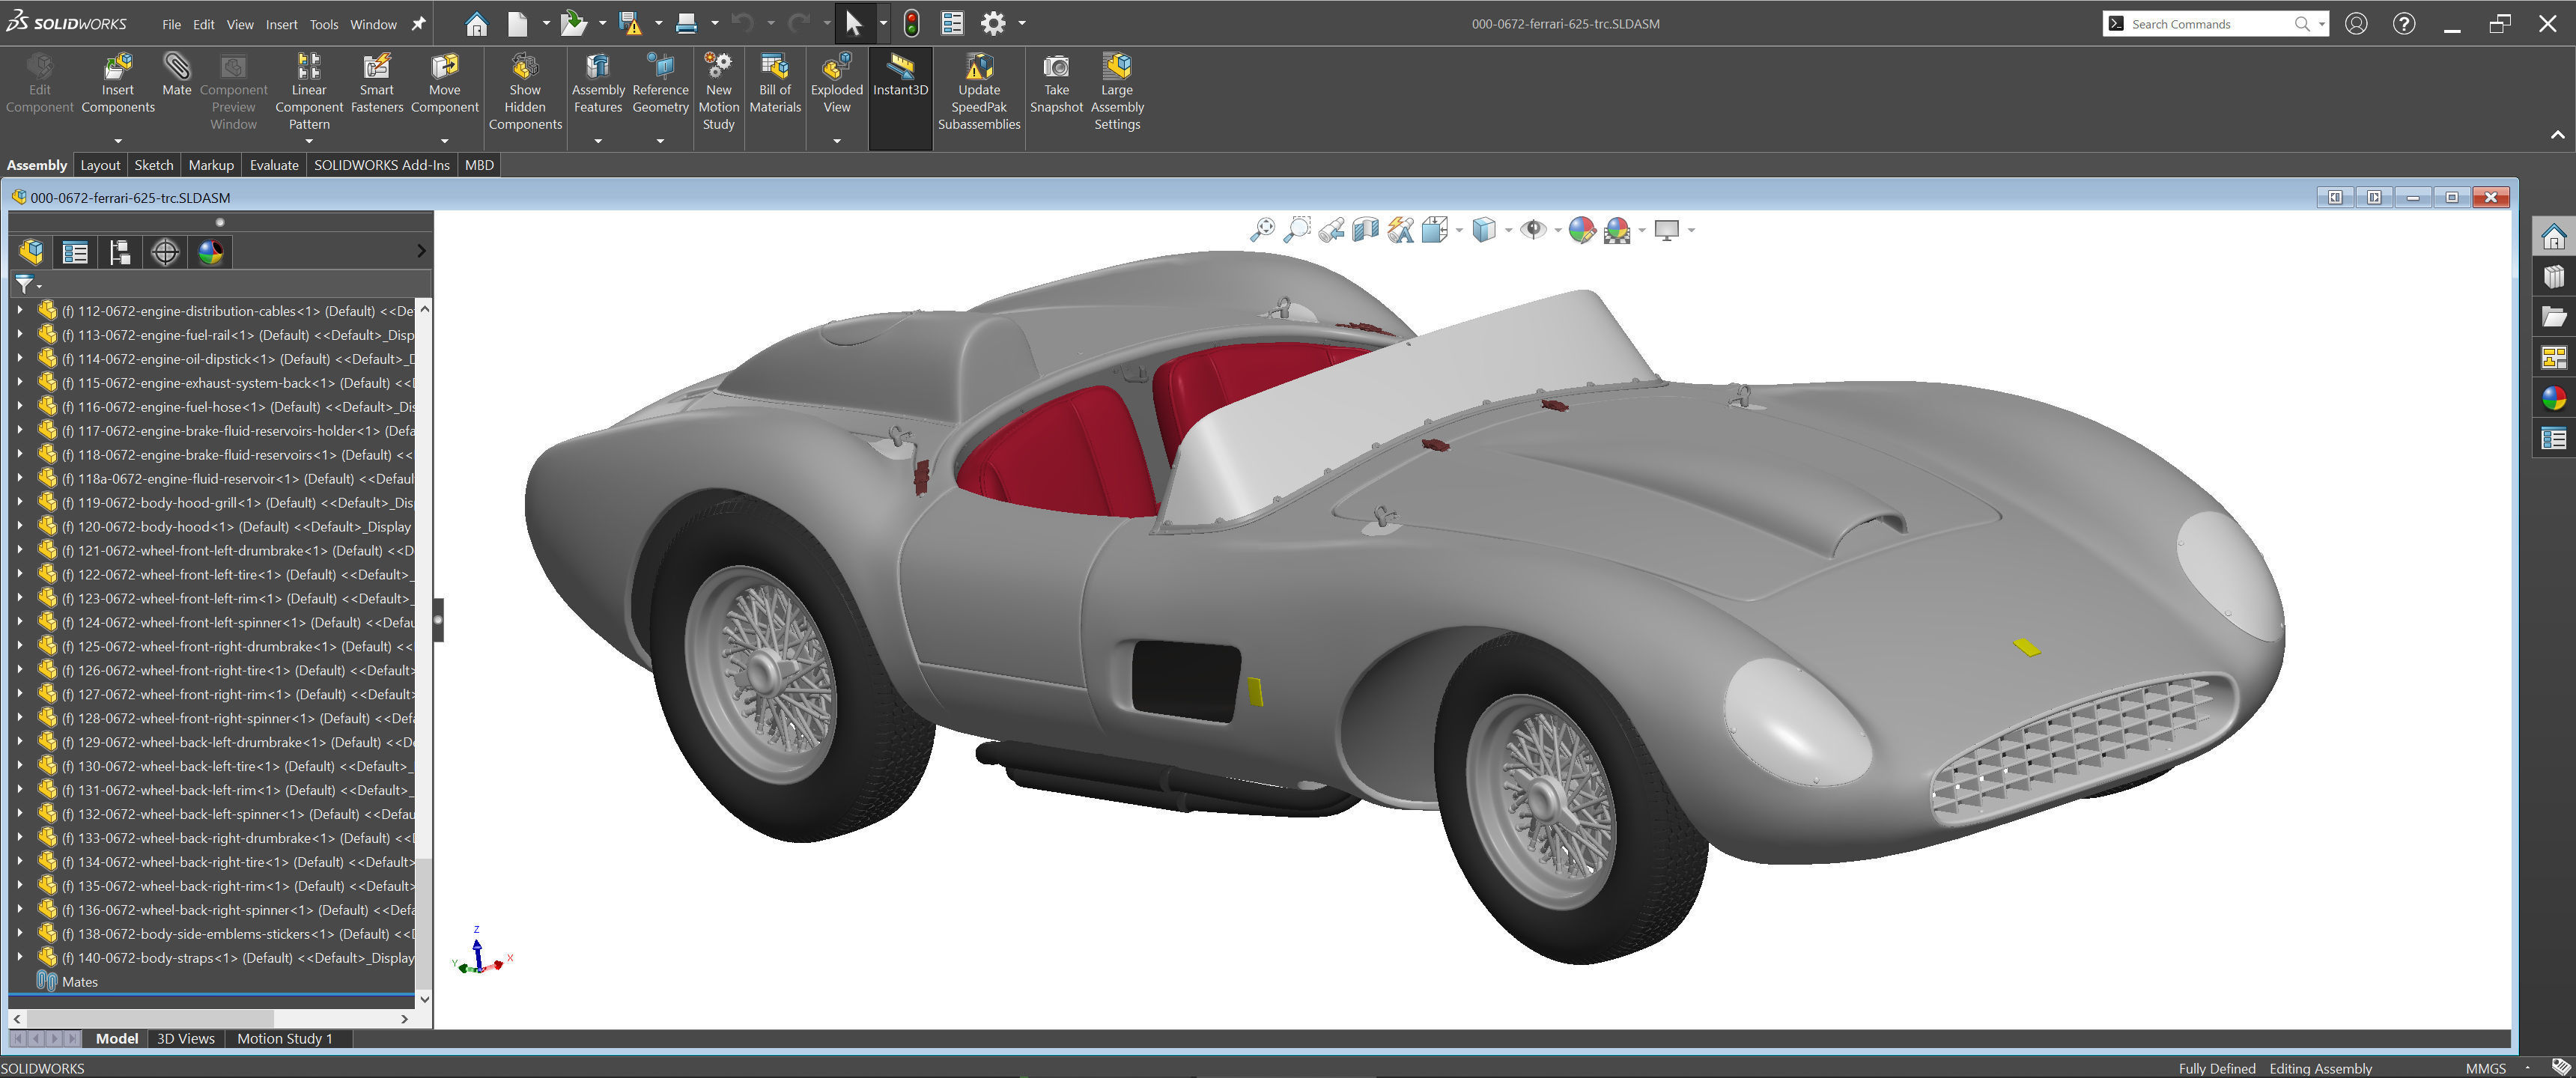Open the 3D Views bottom tab
Screen dimensions: 2576x1078
click(x=186, y=1038)
